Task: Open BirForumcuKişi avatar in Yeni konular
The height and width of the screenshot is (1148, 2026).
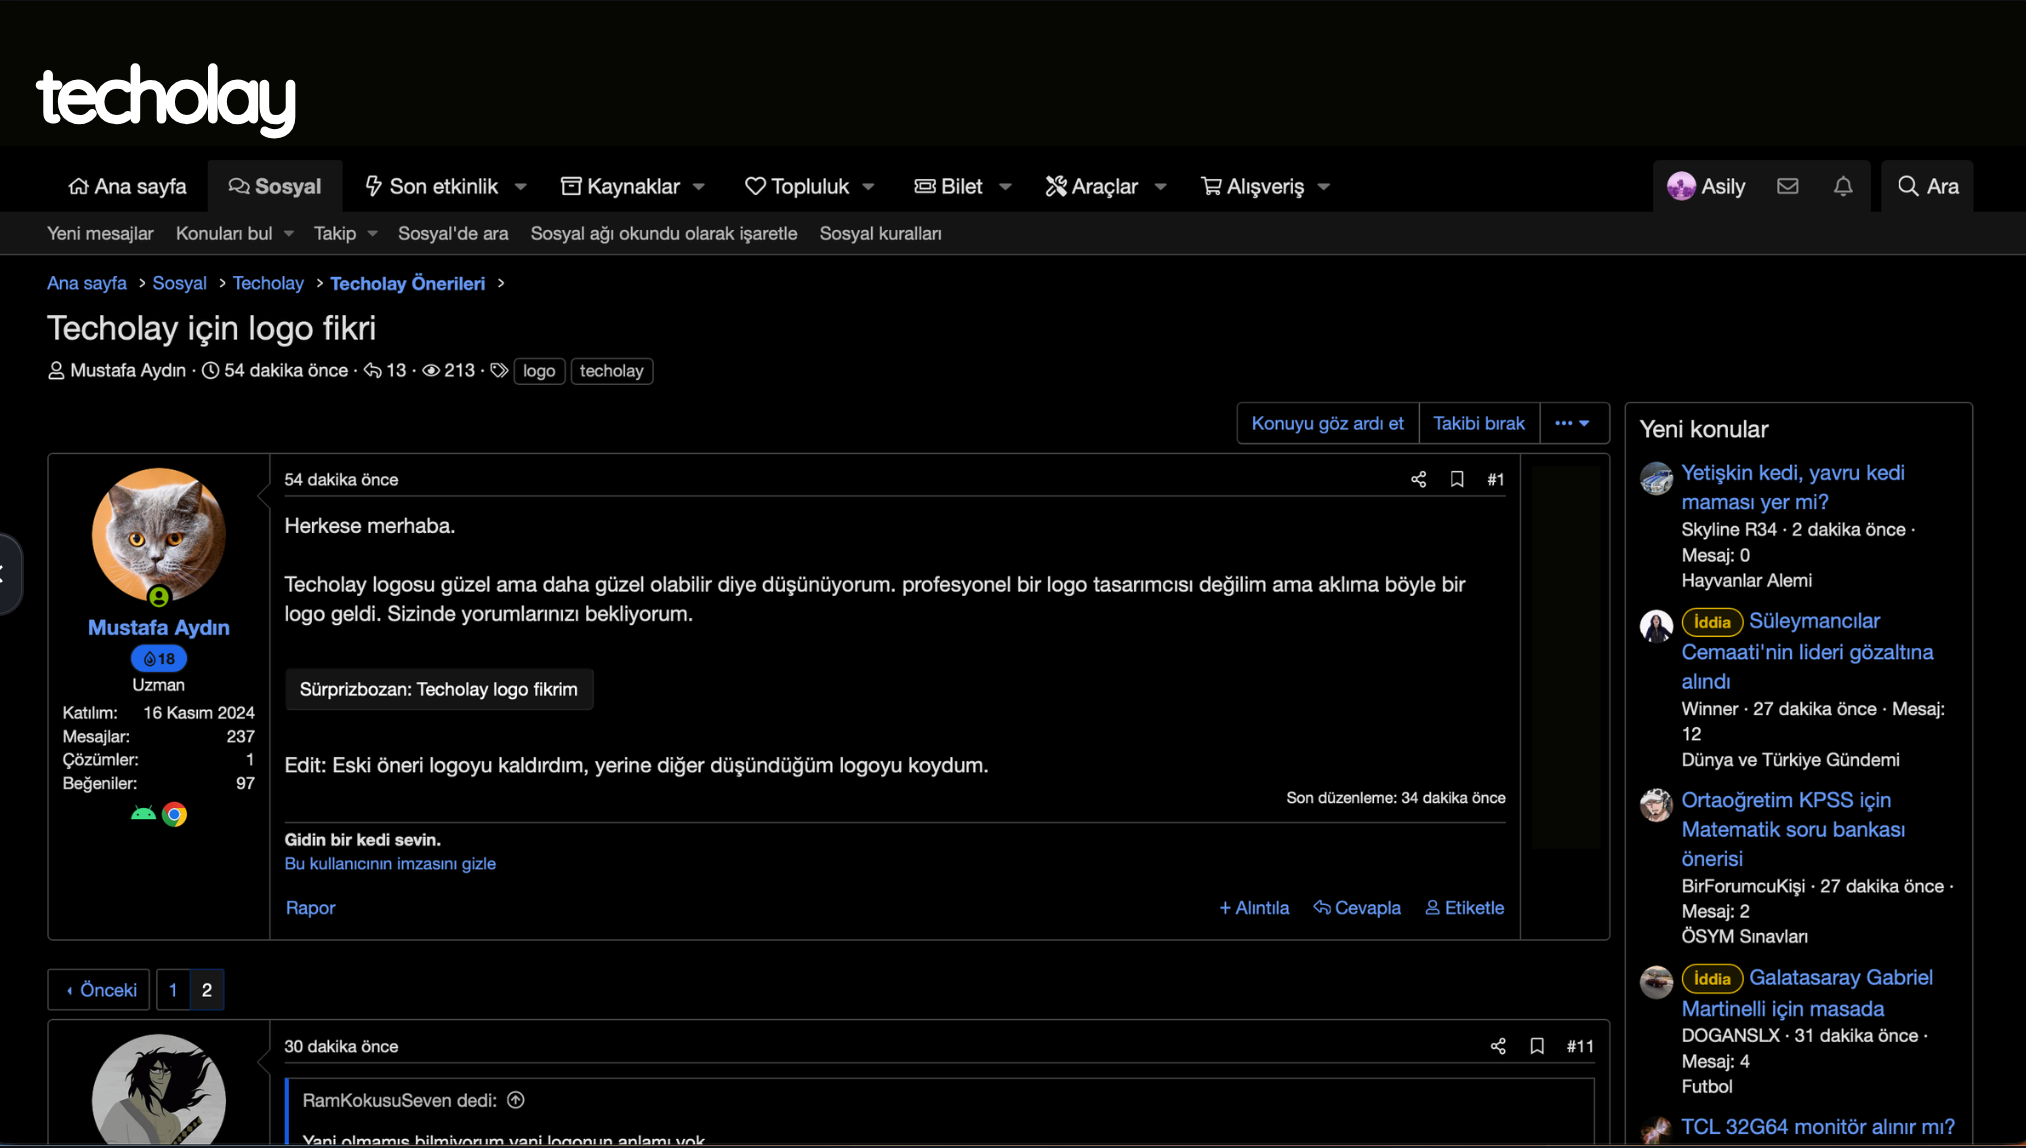Action: tap(1656, 806)
